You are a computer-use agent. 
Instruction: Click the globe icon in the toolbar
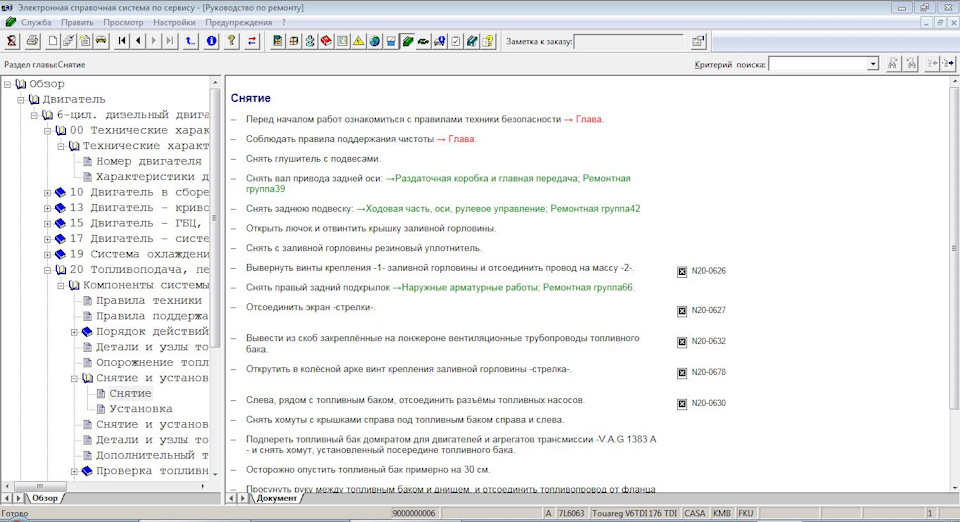tap(374, 41)
